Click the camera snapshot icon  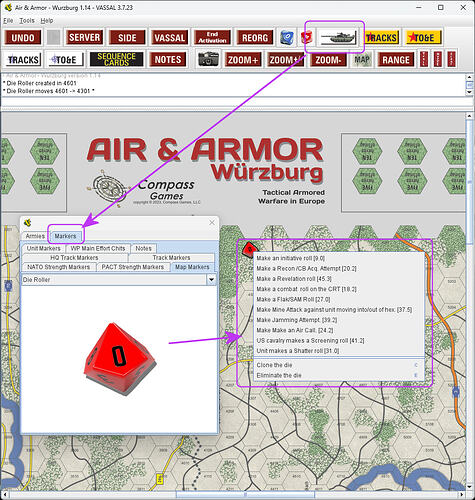pyautogui.click(x=208, y=60)
